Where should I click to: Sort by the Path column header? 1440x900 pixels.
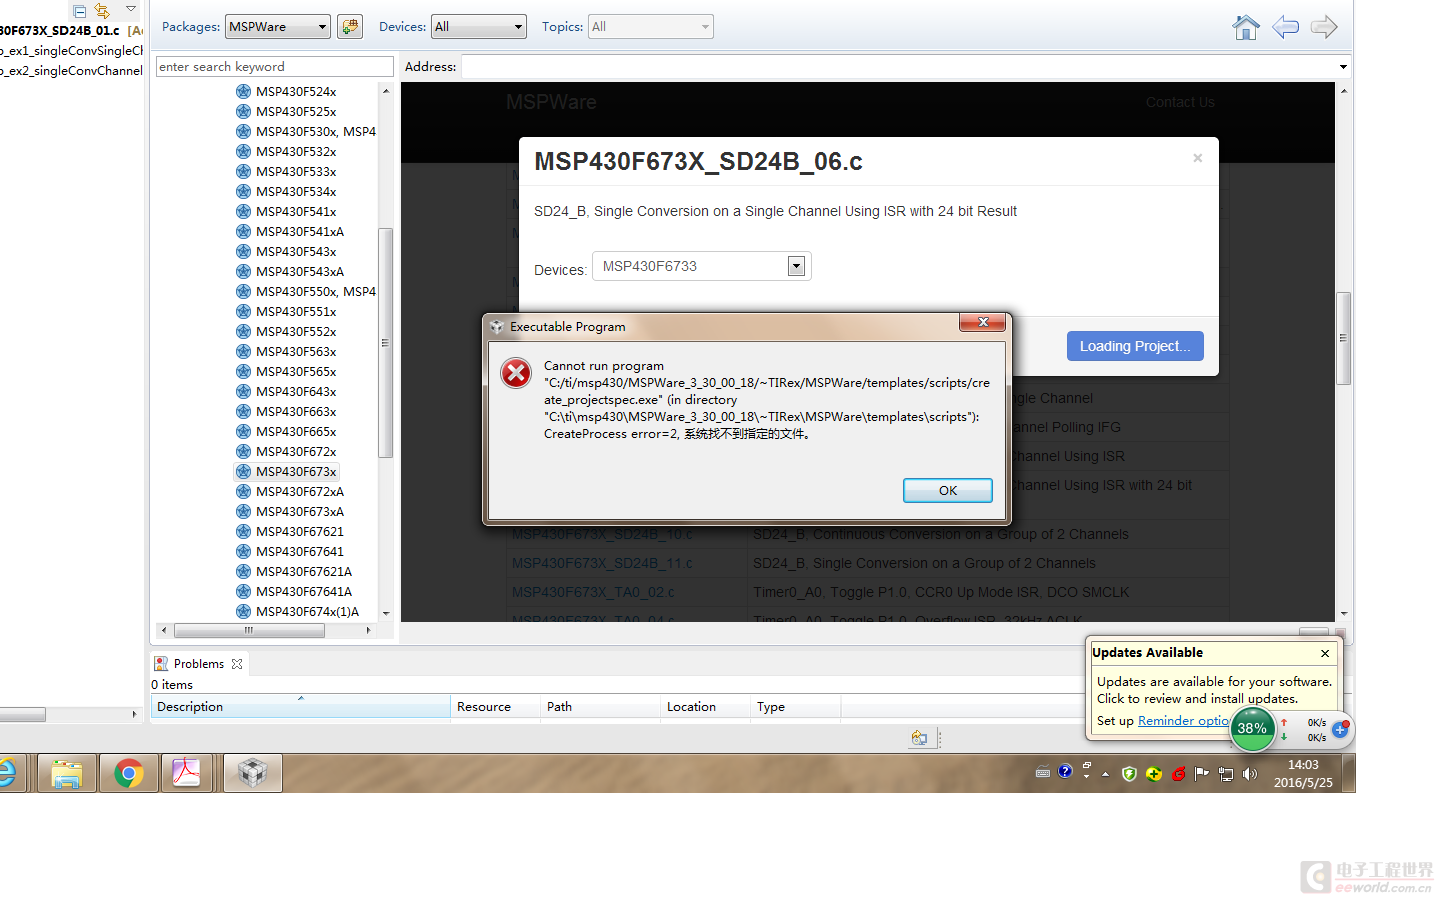point(600,706)
